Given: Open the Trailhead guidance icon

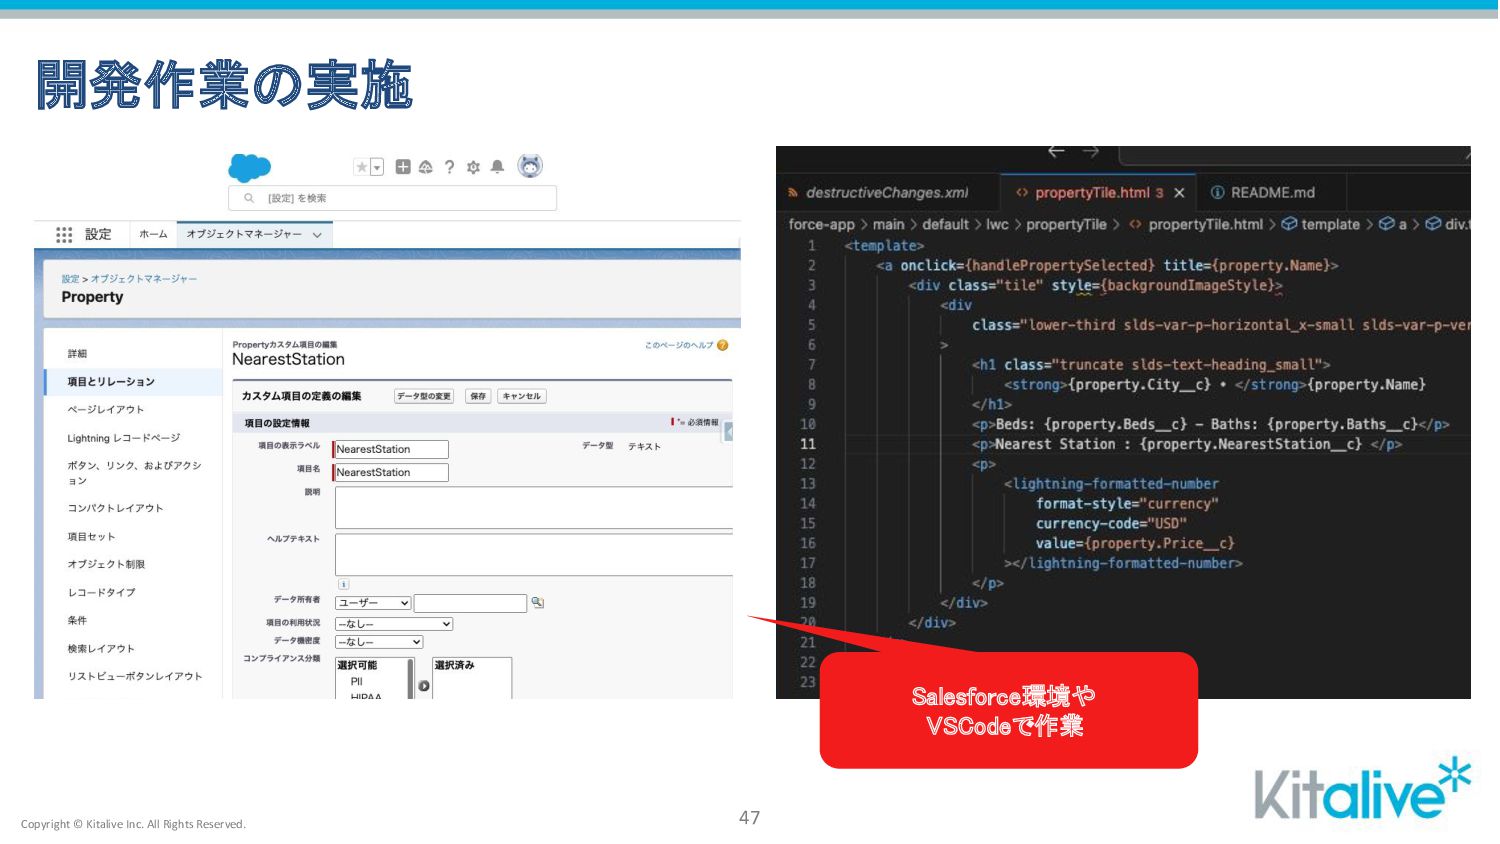Looking at the screenshot, I should pos(425,167).
